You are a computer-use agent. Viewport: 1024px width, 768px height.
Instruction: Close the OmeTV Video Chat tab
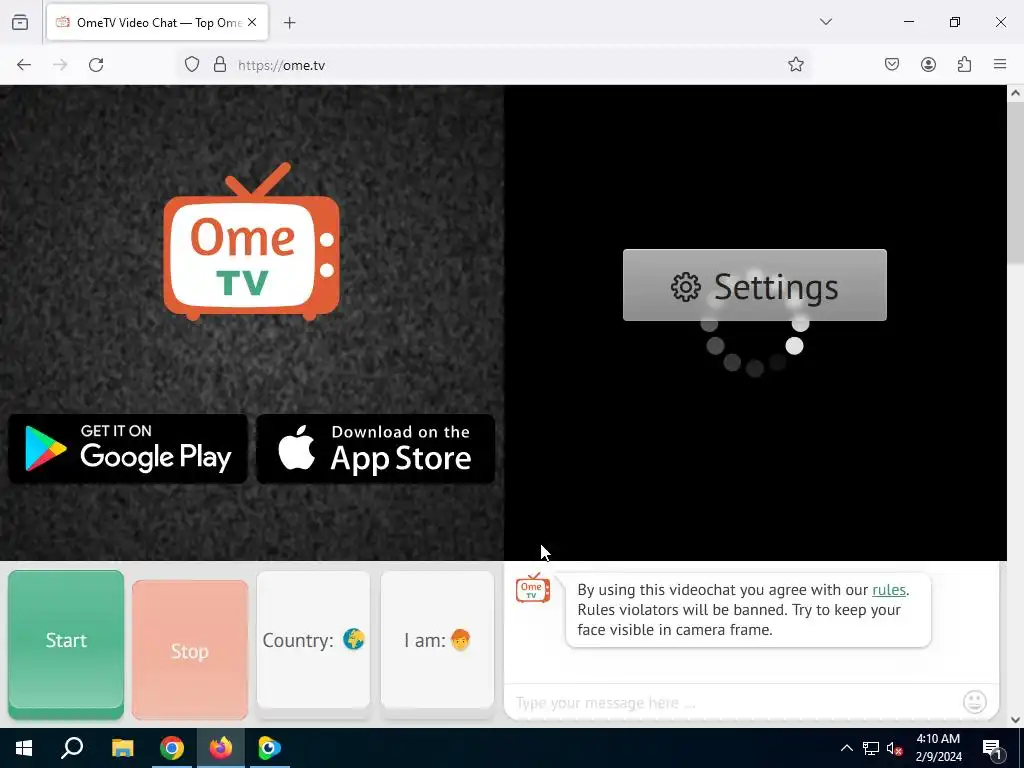[252, 23]
